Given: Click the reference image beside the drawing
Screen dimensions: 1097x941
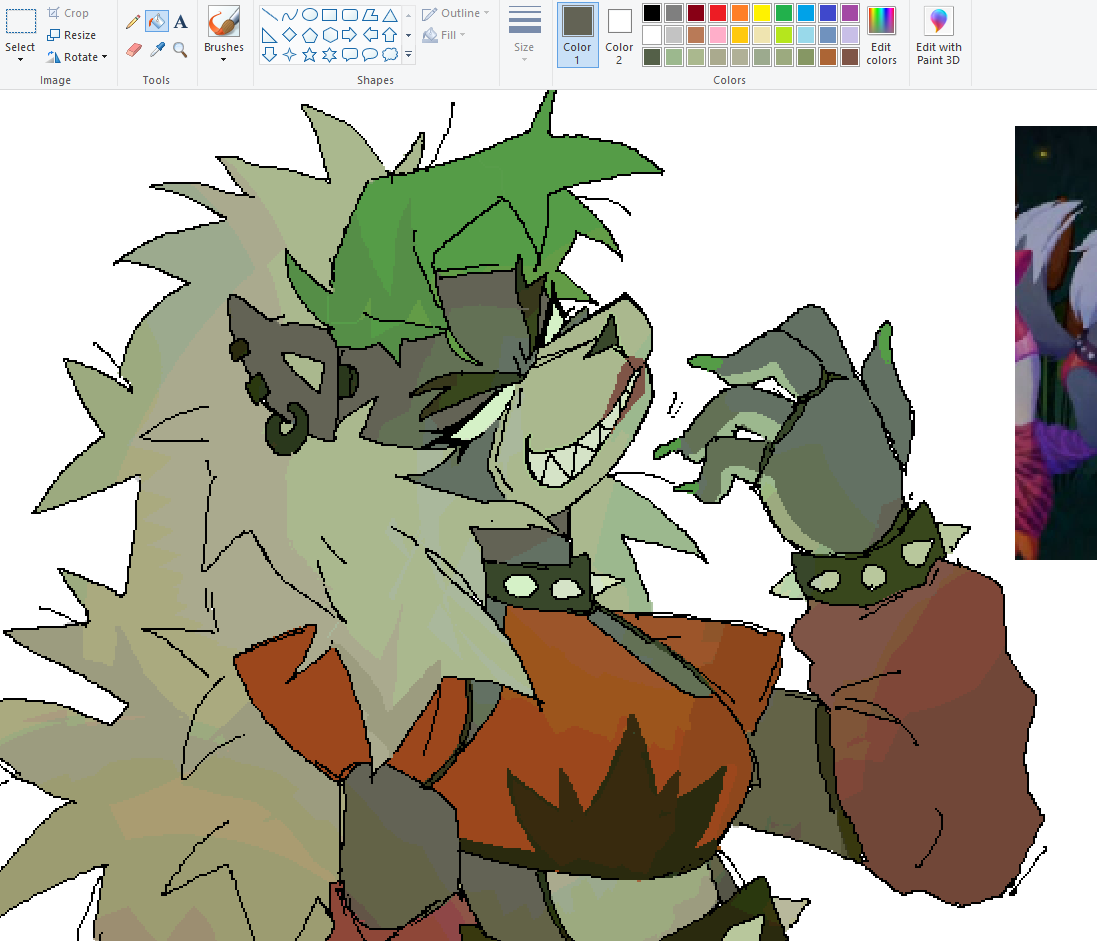Looking at the screenshot, I should [1056, 343].
